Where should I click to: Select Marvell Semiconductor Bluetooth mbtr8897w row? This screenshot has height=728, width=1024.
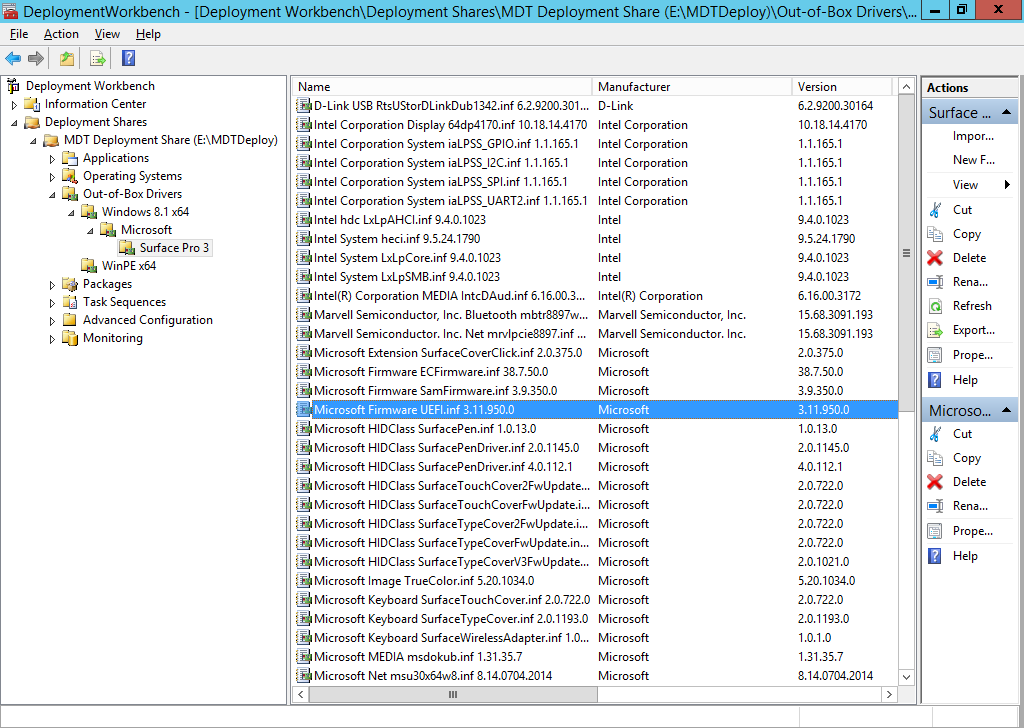pyautogui.click(x=596, y=315)
